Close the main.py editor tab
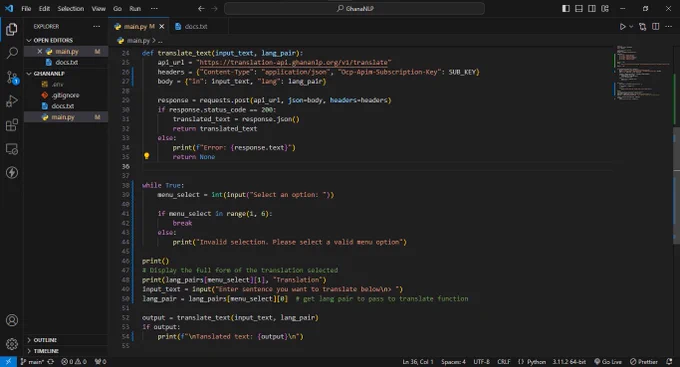 pyautogui.click(x=162, y=26)
